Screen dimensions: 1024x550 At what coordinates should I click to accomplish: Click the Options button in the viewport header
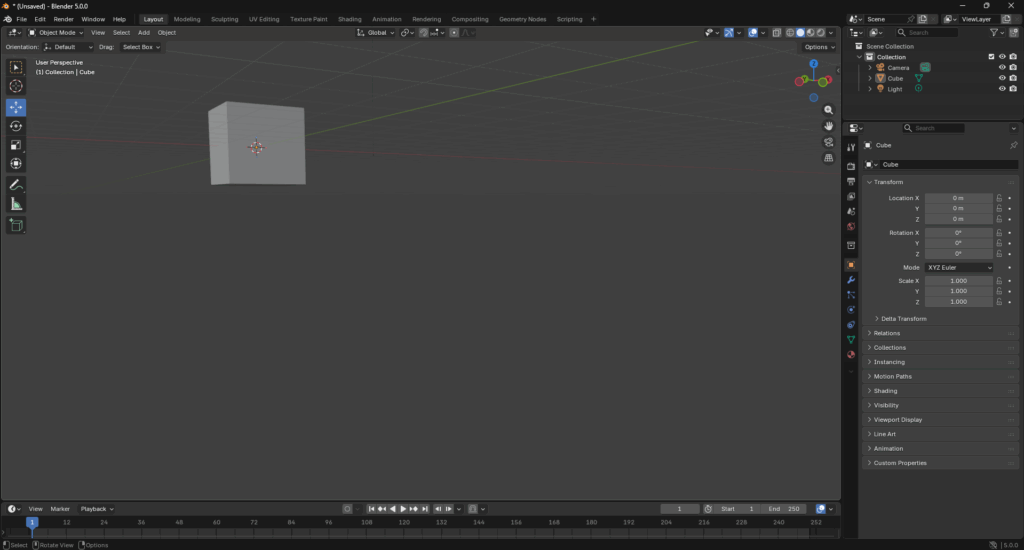817,47
